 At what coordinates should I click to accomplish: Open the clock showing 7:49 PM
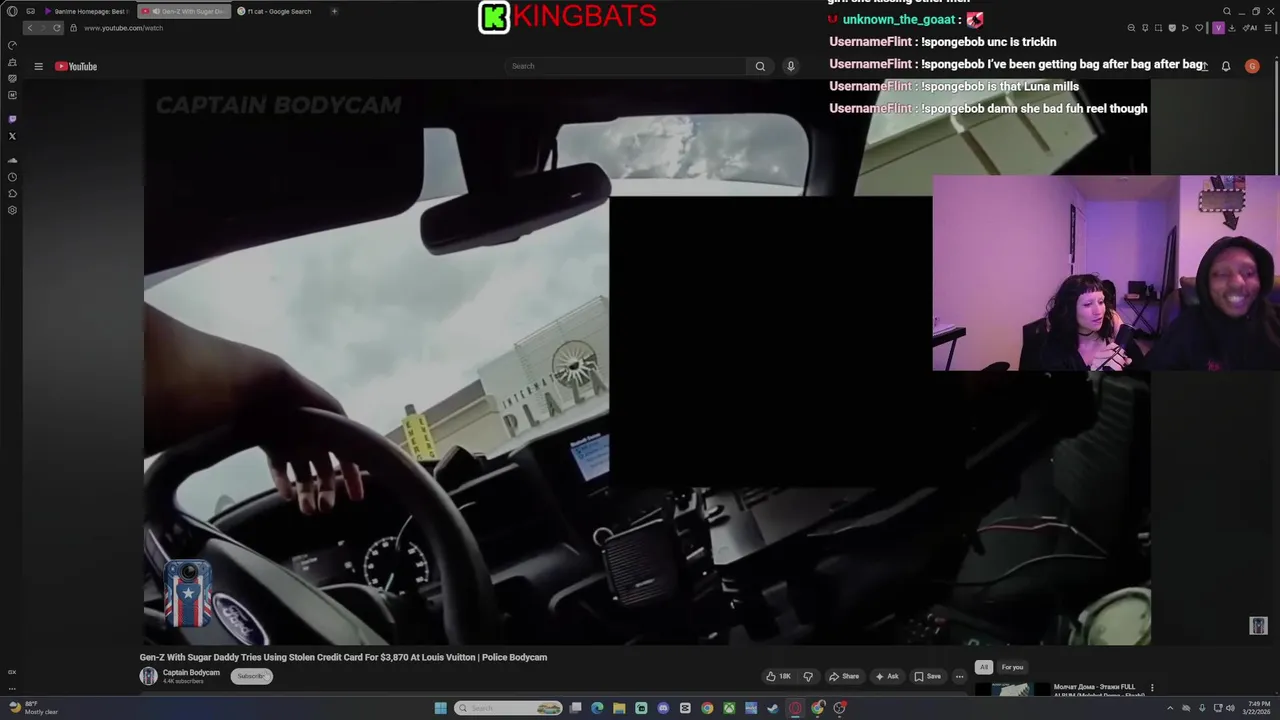coord(1257,708)
